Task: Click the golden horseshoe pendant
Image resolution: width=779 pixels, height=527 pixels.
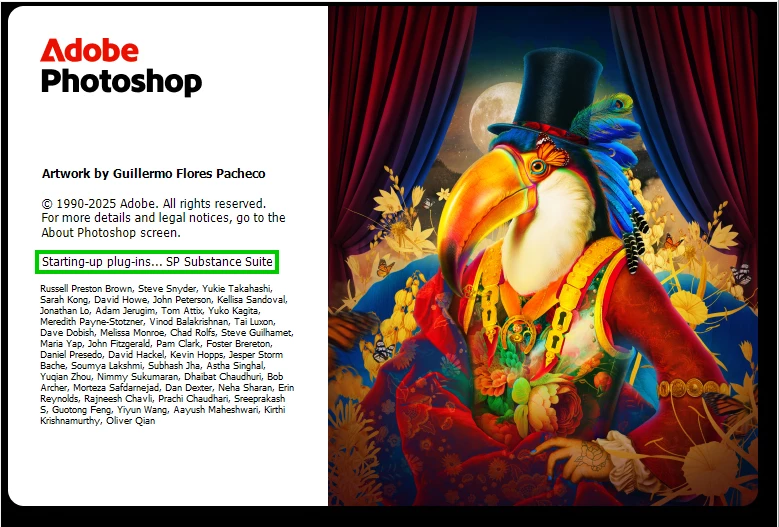Action: [519, 333]
